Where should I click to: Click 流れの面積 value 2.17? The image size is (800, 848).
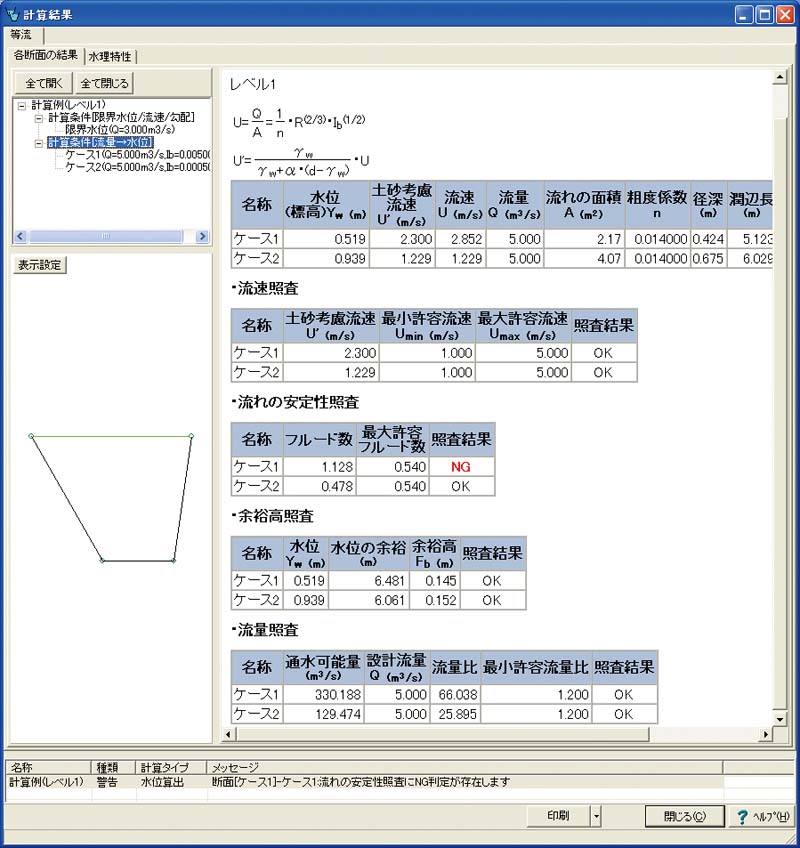584,239
